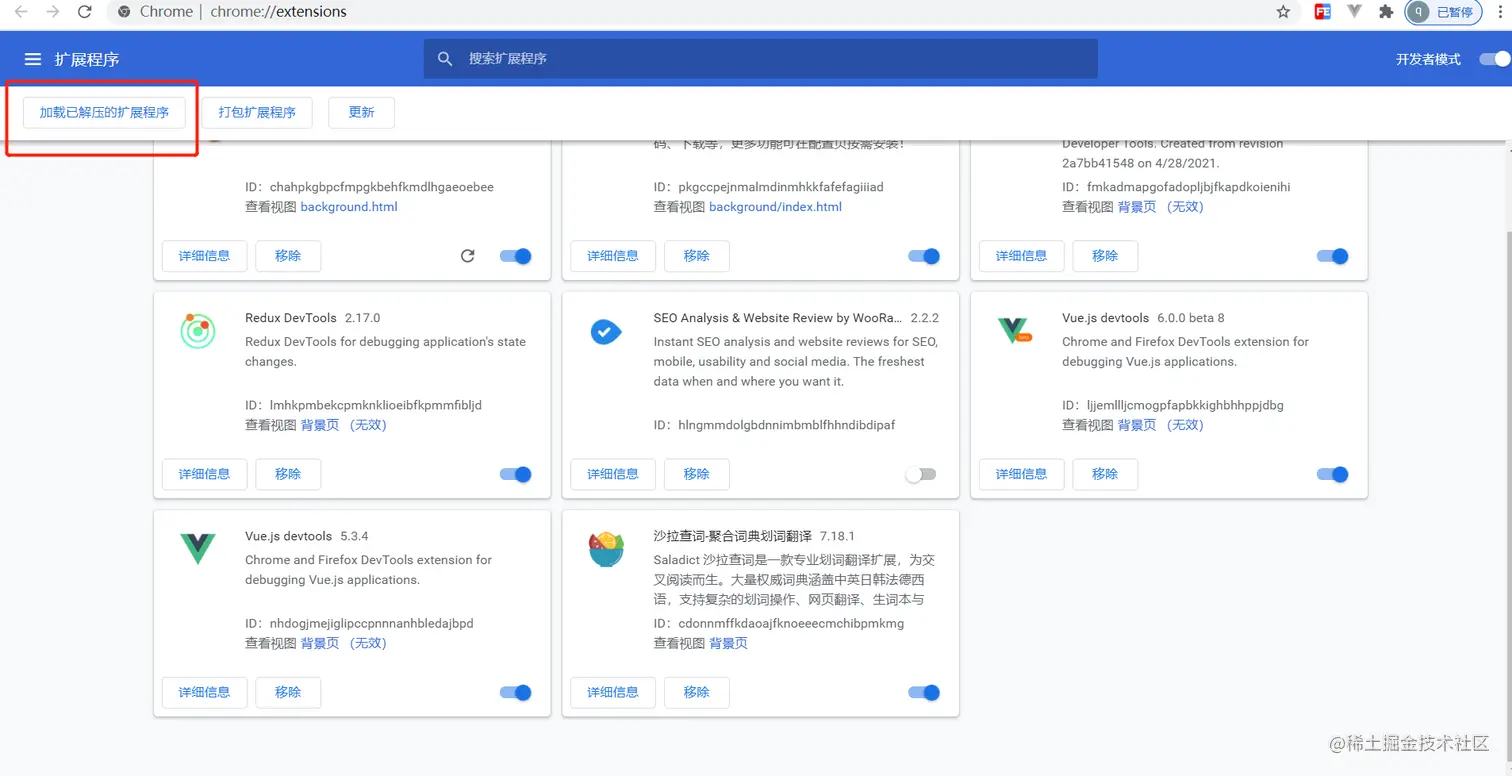Disable Redux DevTools extension
Viewport: 1512px width, 776px height.
click(x=515, y=474)
